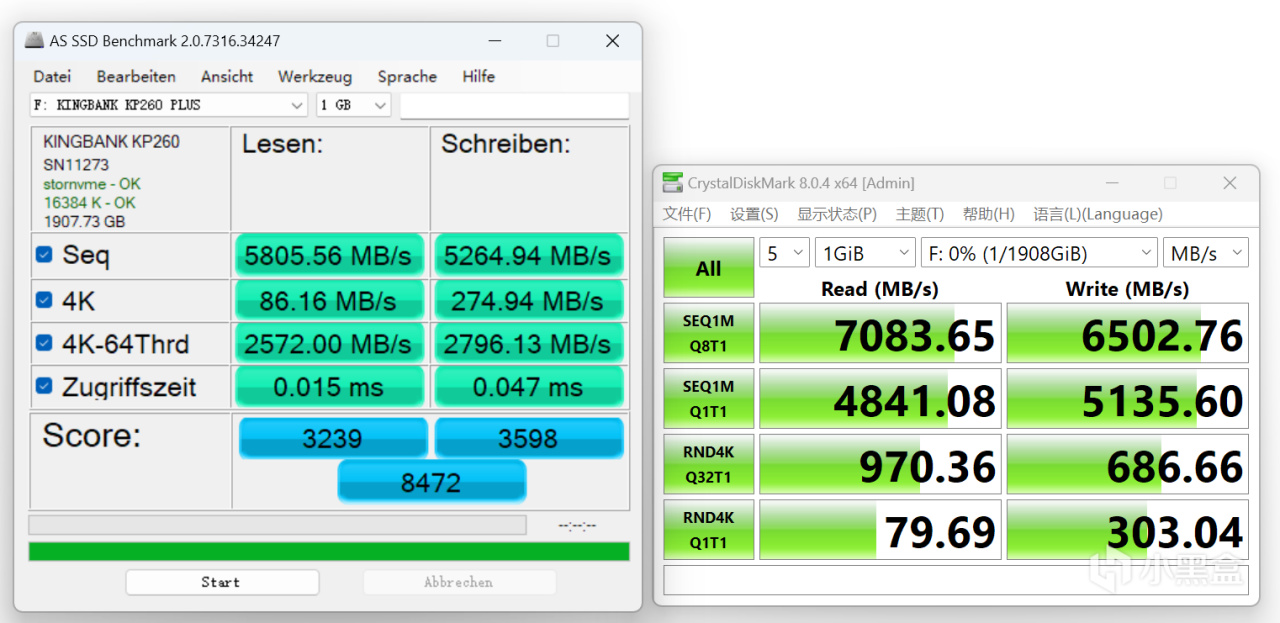This screenshot has width=1280, height=623.
Task: Open the 显示状态(P) menu
Action: coord(837,214)
